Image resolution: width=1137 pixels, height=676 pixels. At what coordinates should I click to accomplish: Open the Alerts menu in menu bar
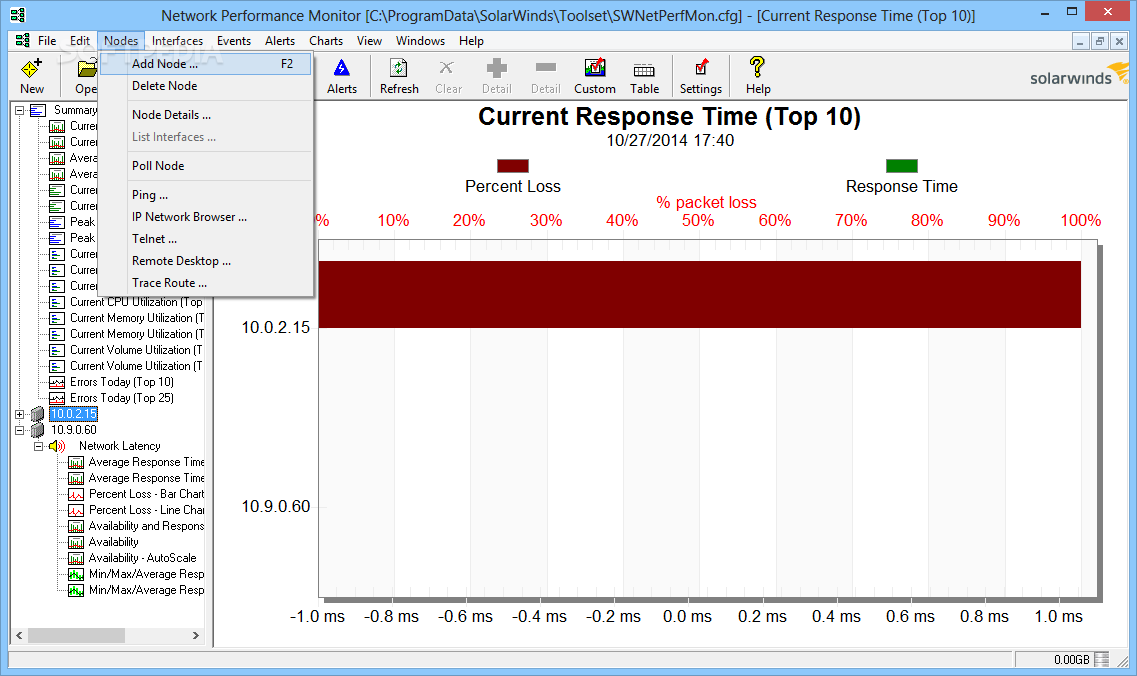pyautogui.click(x=280, y=41)
